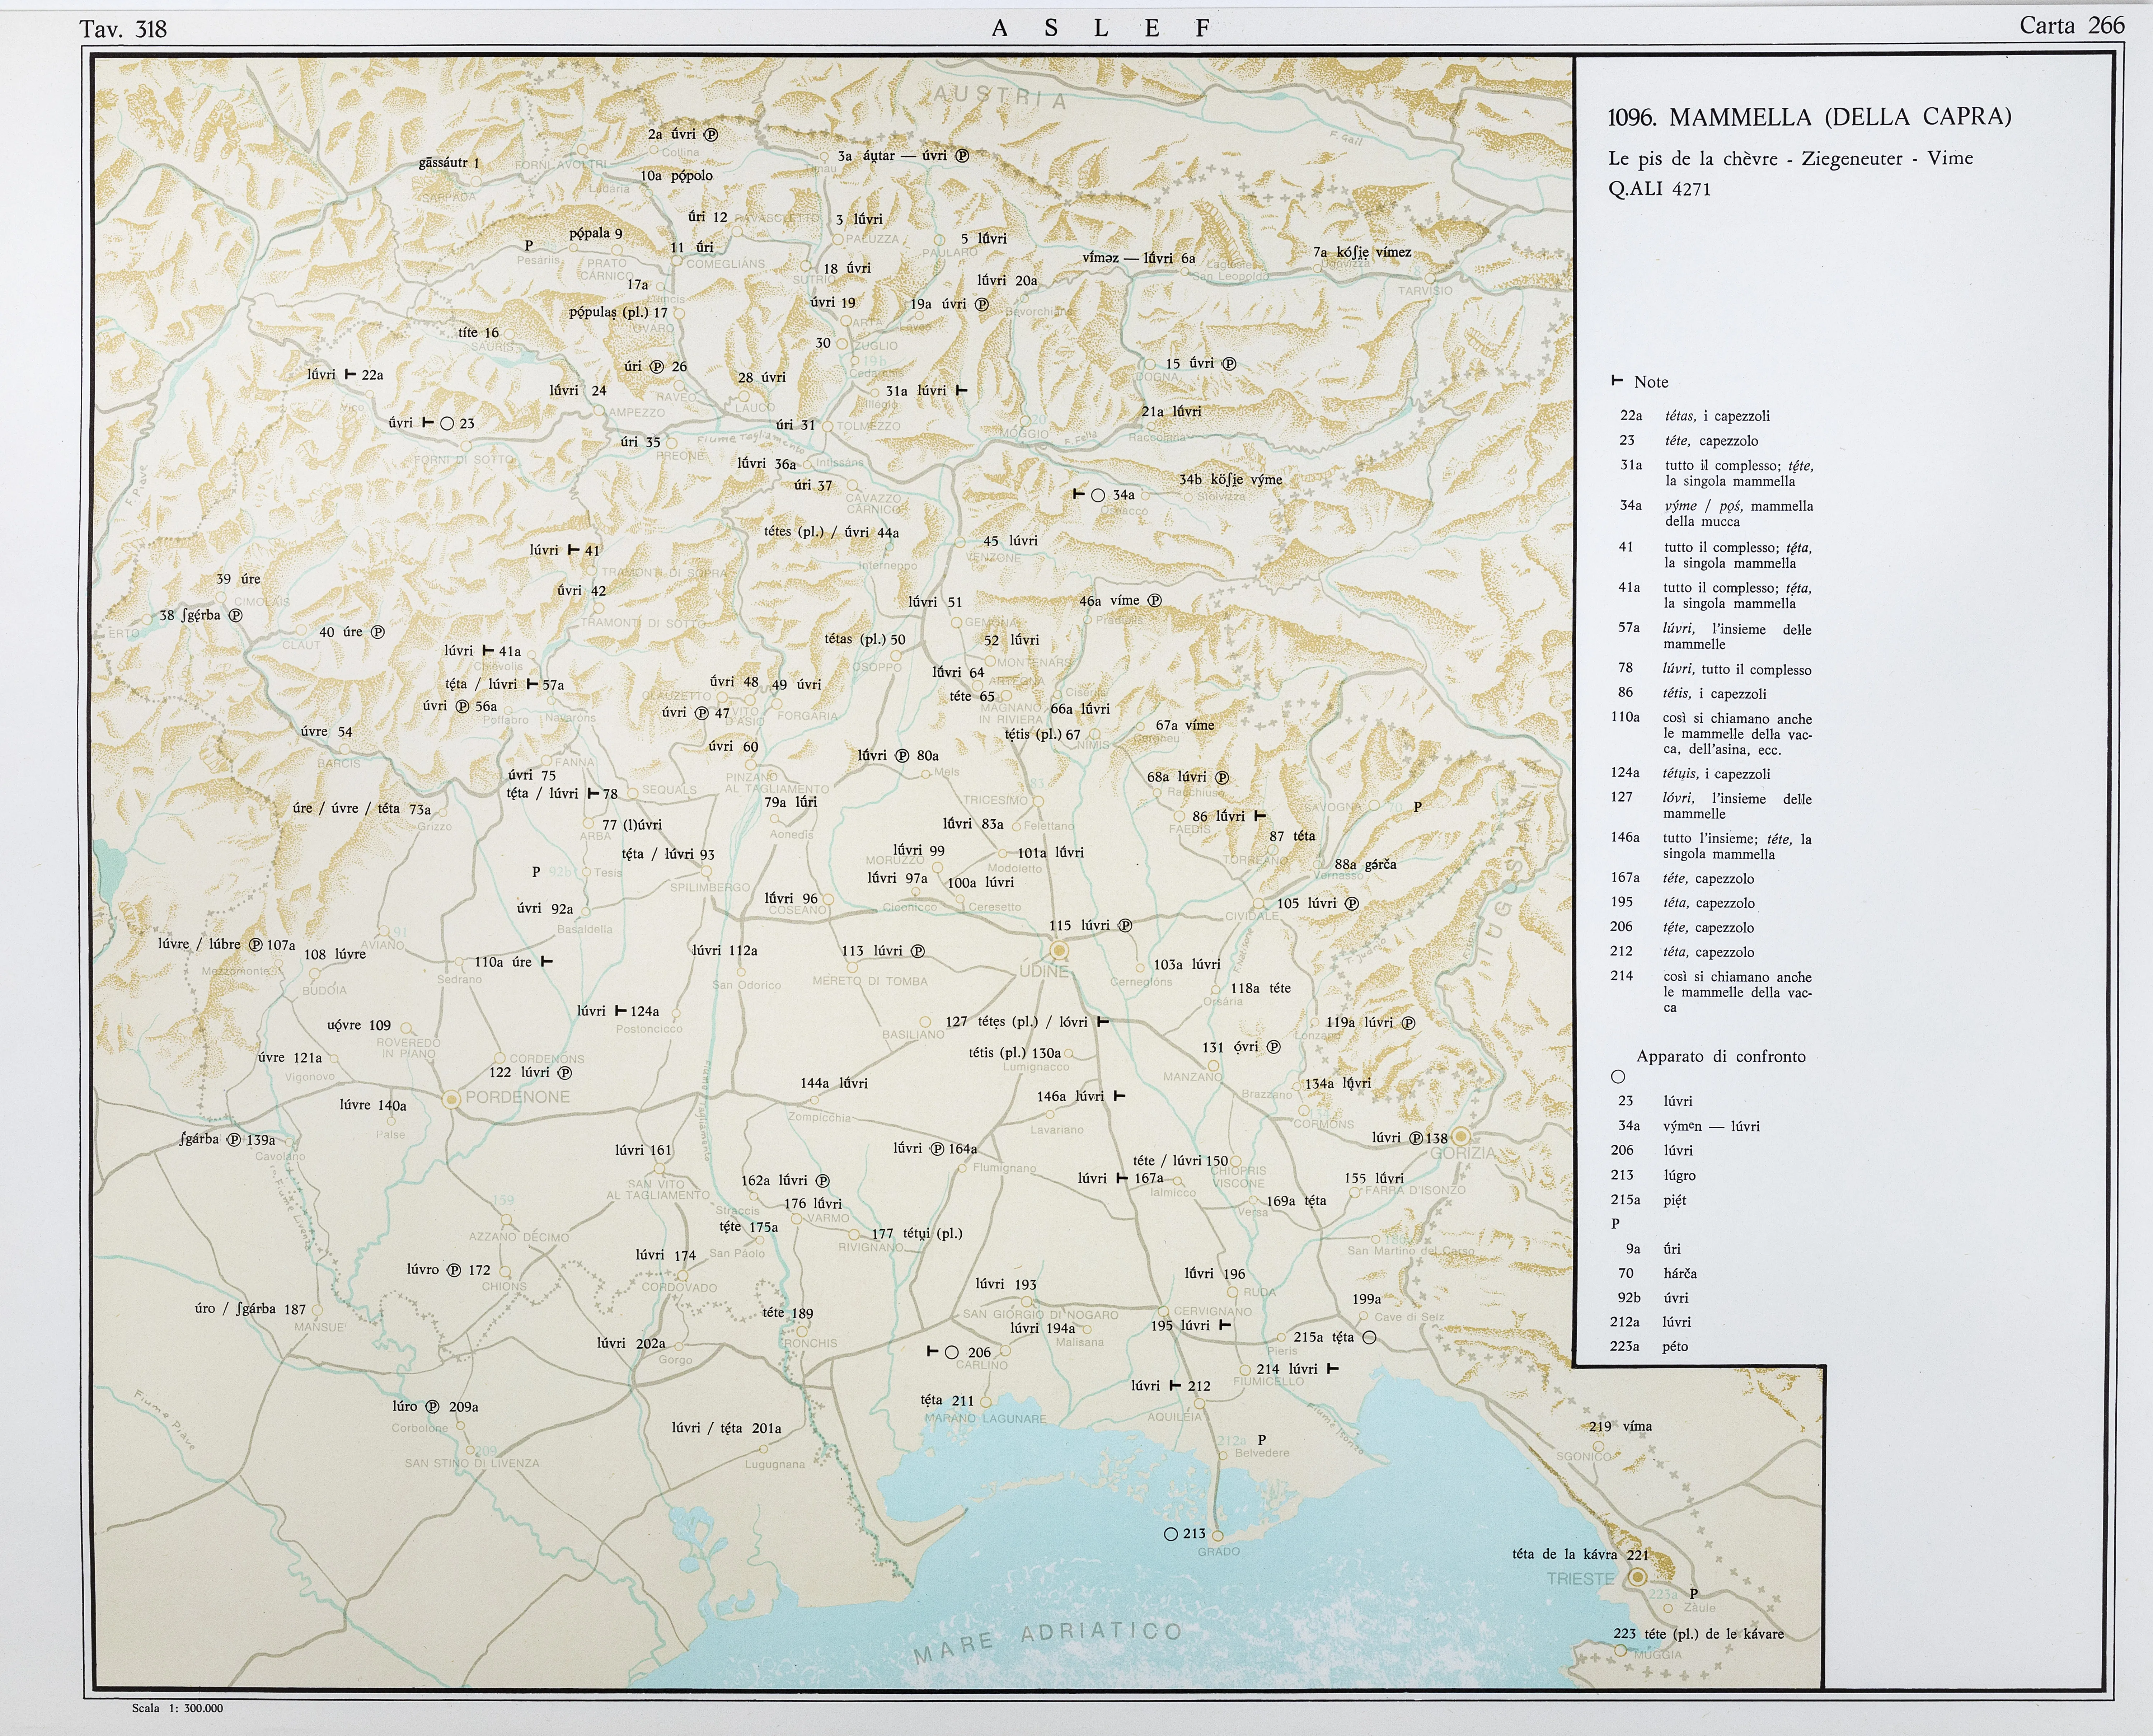Viewport: 2153px width, 1736px height.
Task: Click note entry 110a in the legend
Action: click(1625, 717)
